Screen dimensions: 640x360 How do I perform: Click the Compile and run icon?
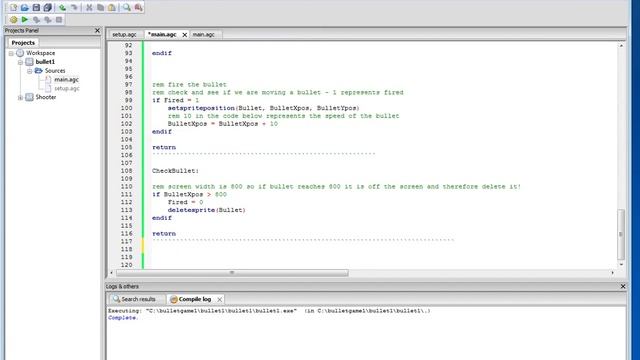point(36,19)
